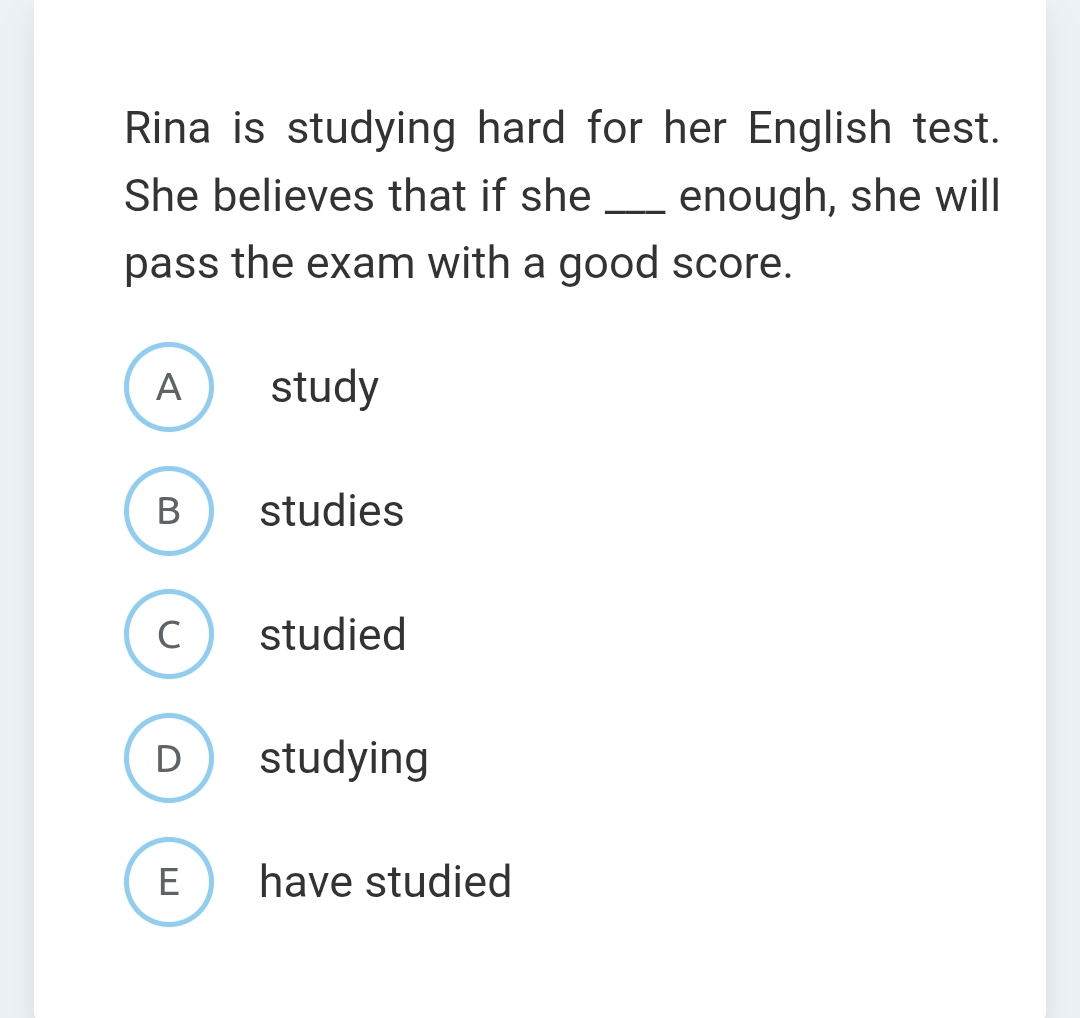This screenshot has width=1080, height=1018.
Task: Select the radio button for option D
Action: coord(168,758)
